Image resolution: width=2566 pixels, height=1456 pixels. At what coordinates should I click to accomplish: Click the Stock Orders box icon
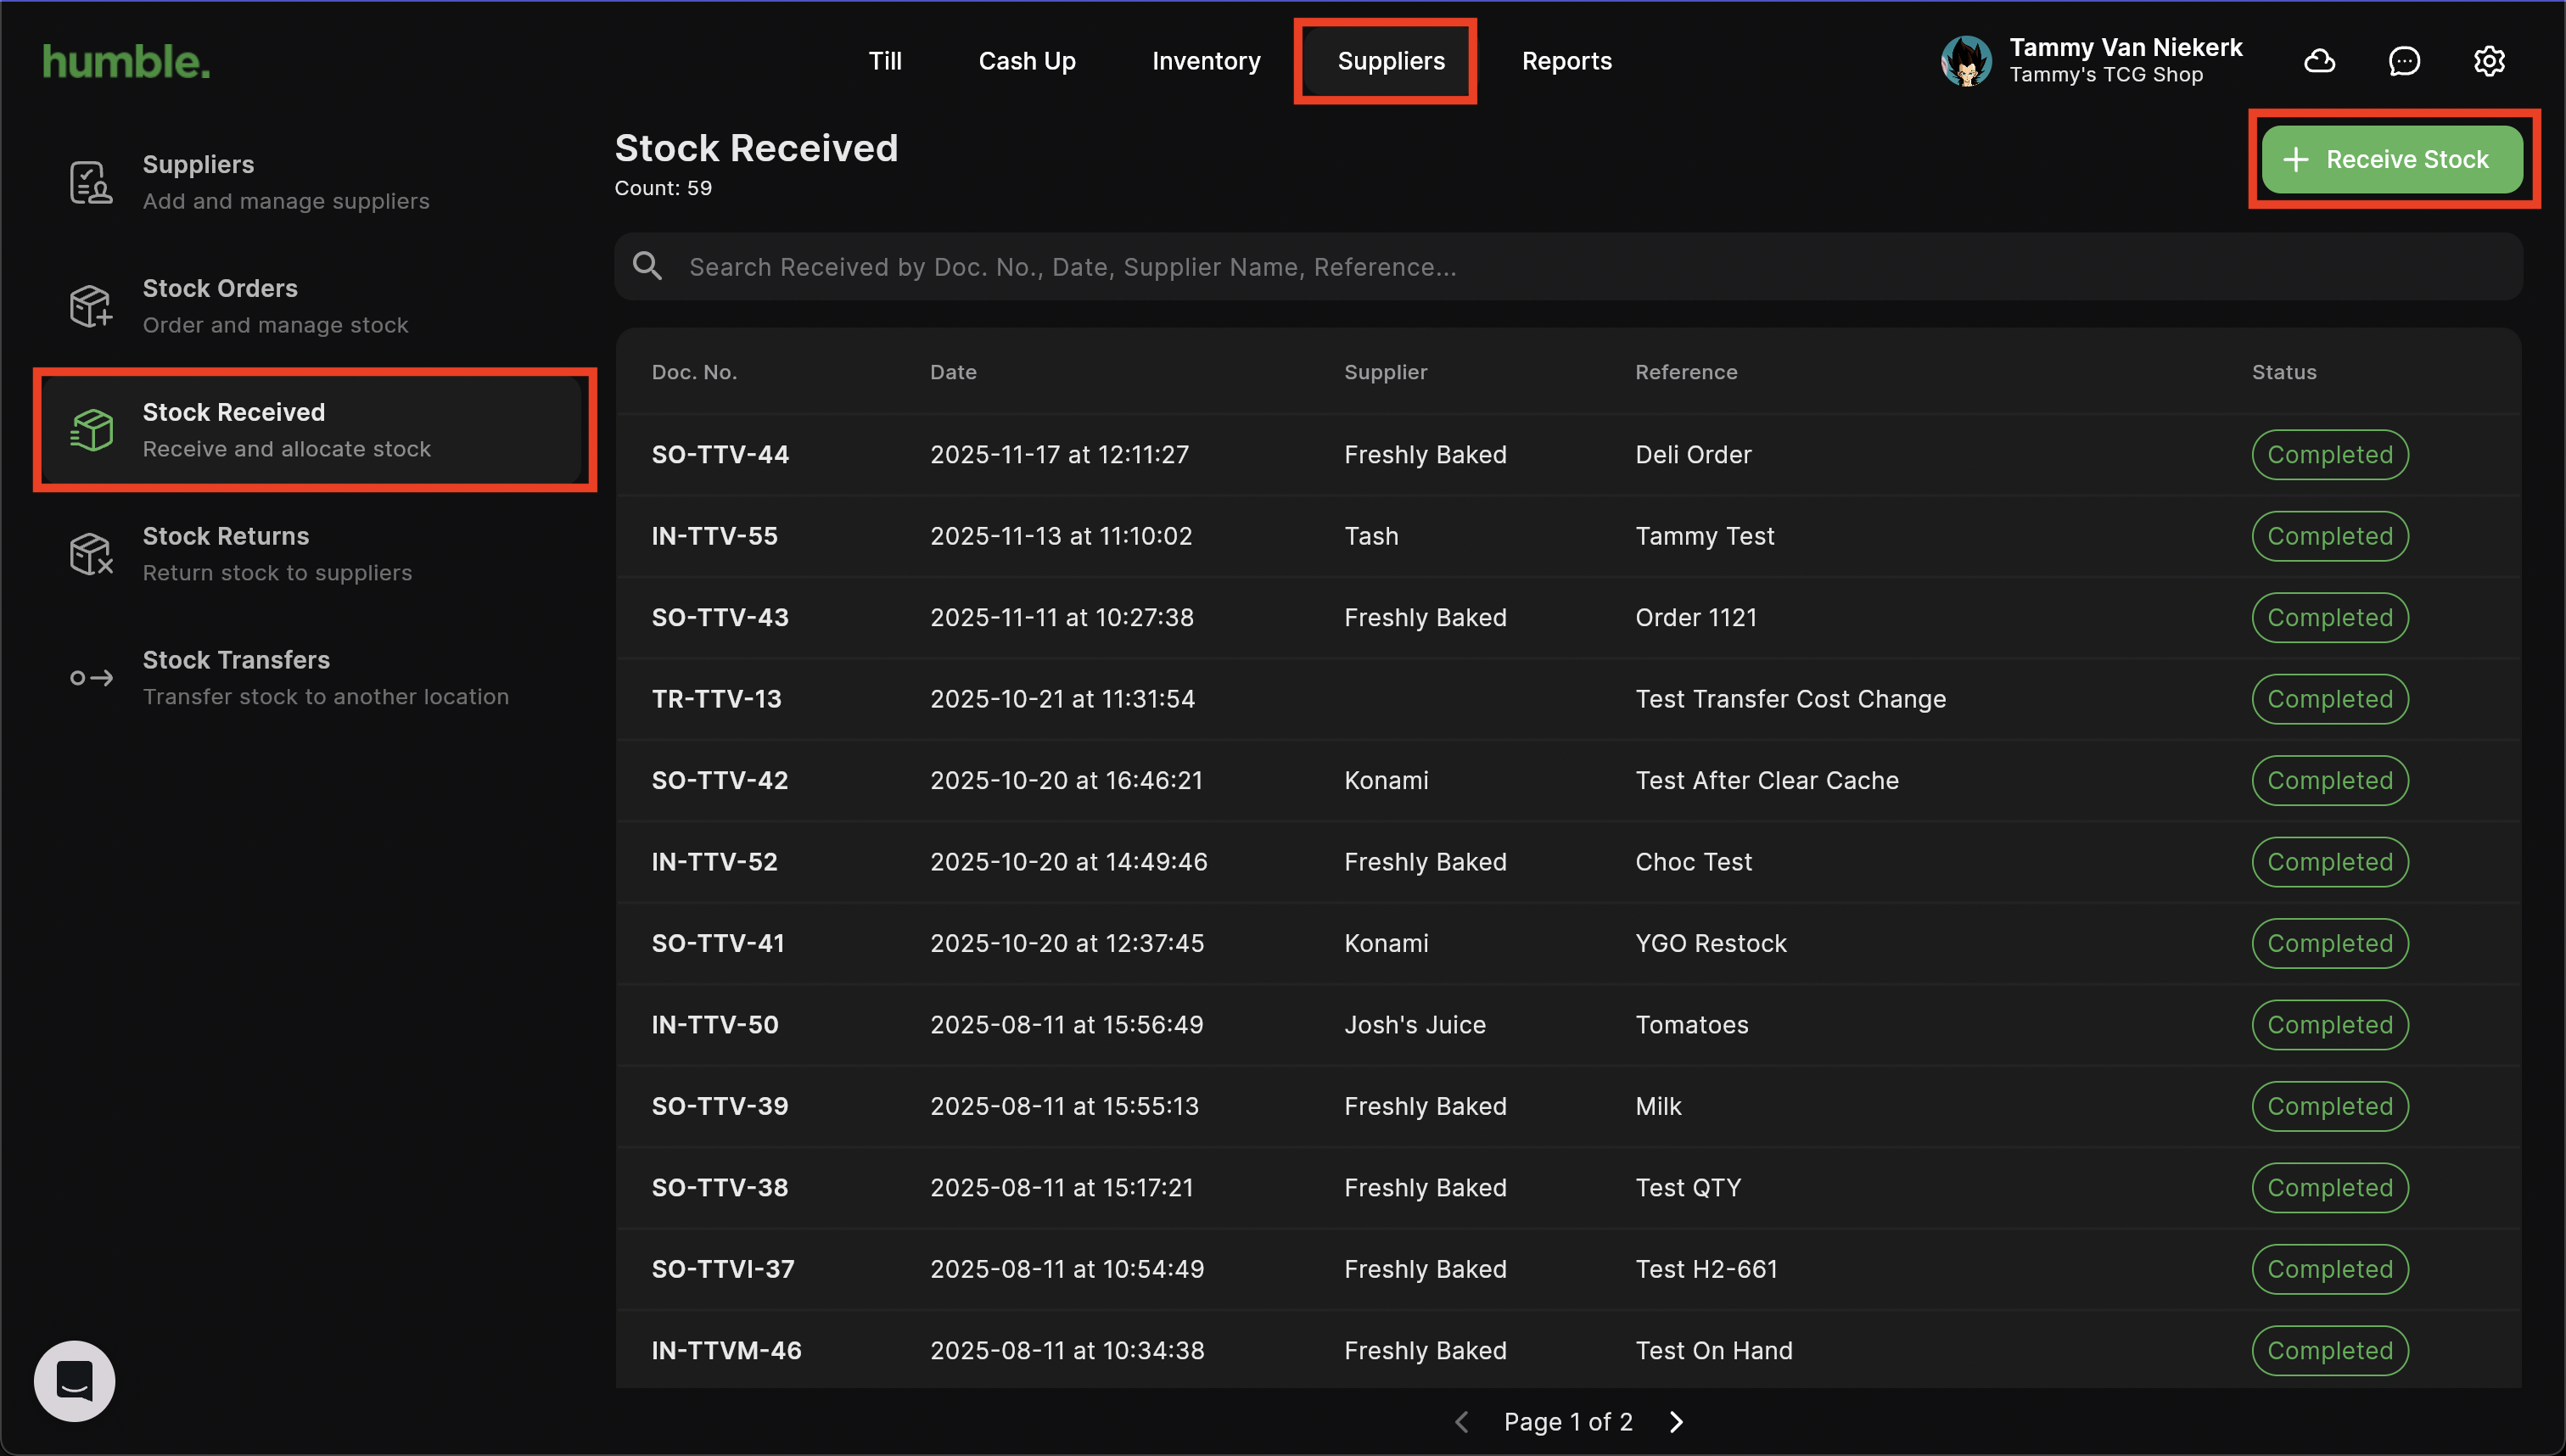tap(90, 306)
